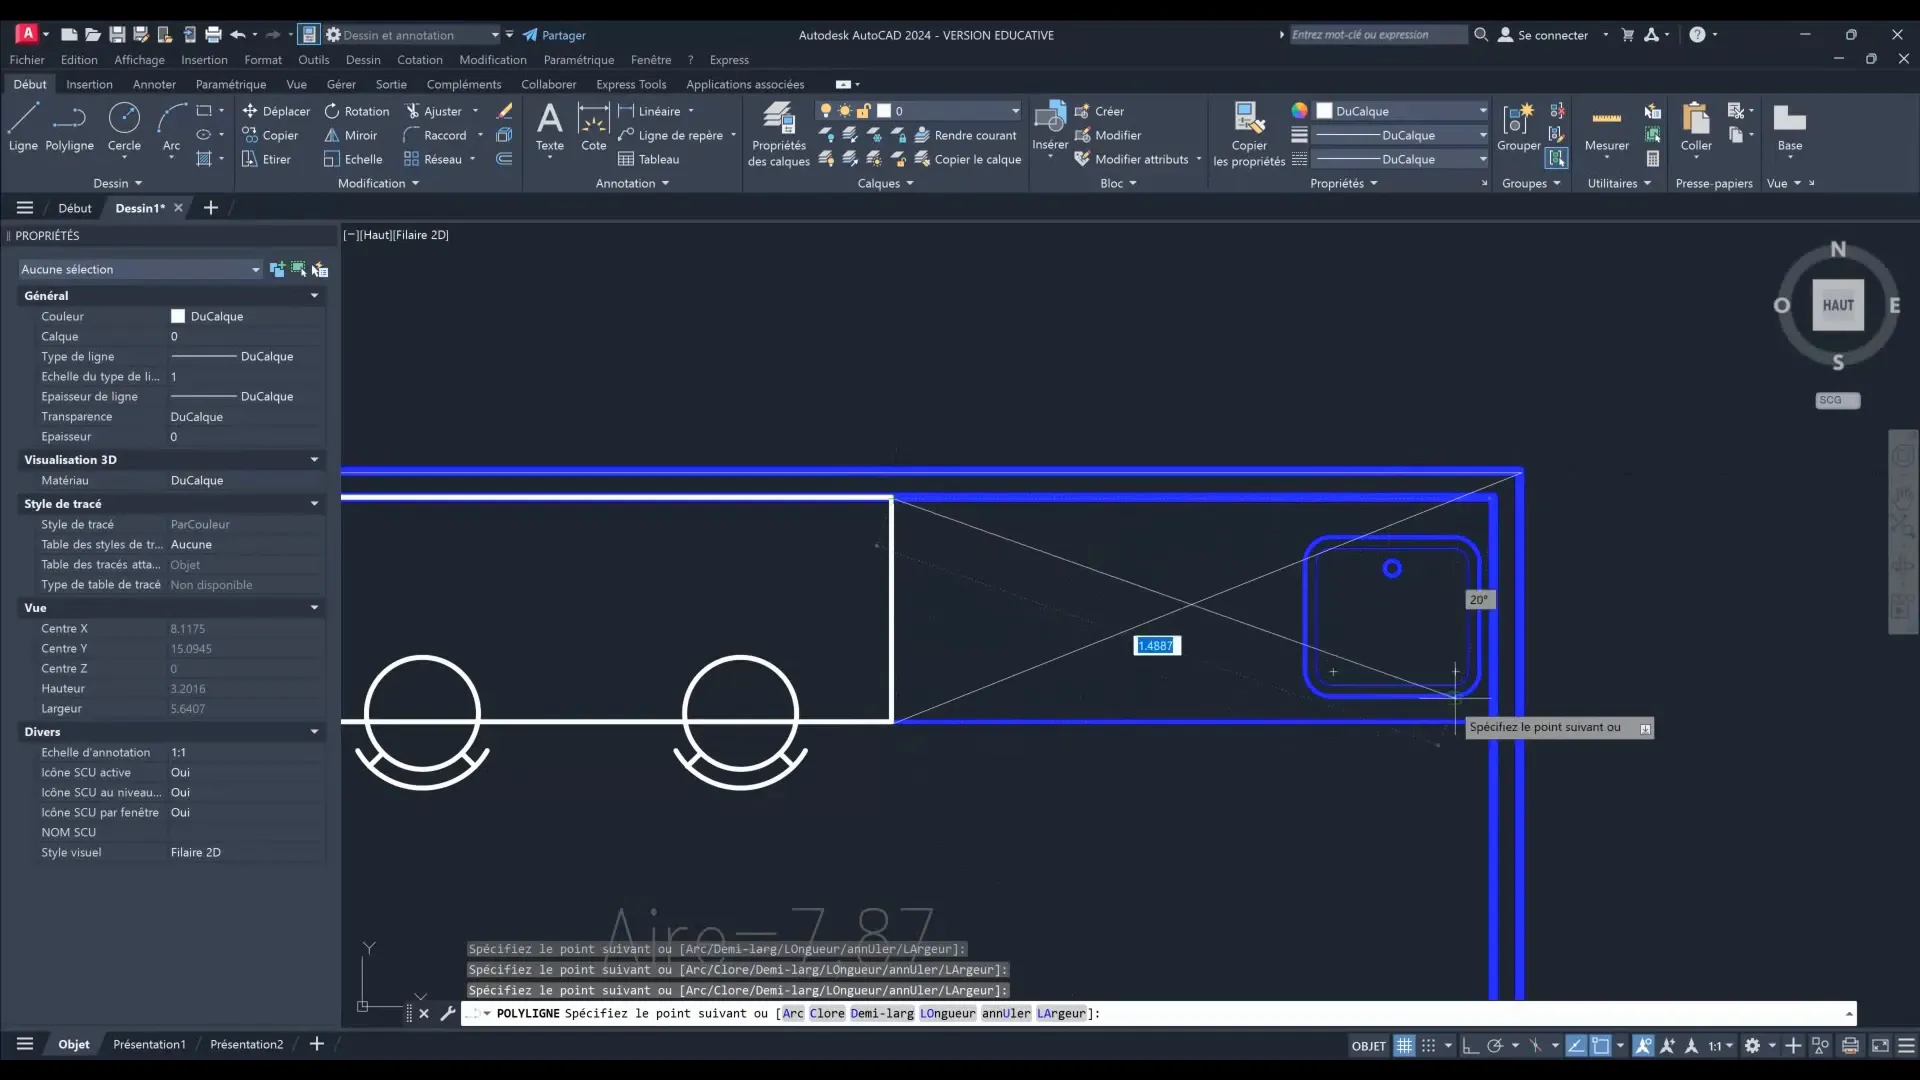Click the search magnifier icon
This screenshot has width=1920, height=1080.
coord(1481,35)
